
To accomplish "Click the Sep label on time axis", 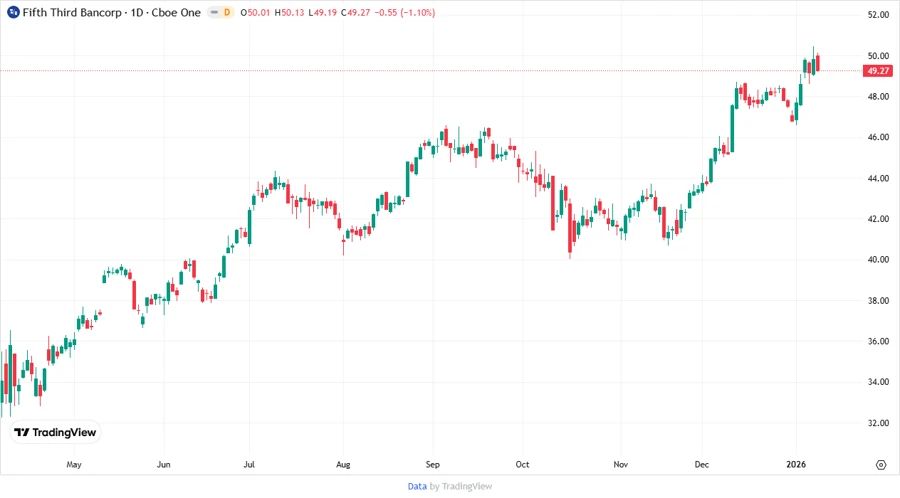I will pyautogui.click(x=433, y=464).
